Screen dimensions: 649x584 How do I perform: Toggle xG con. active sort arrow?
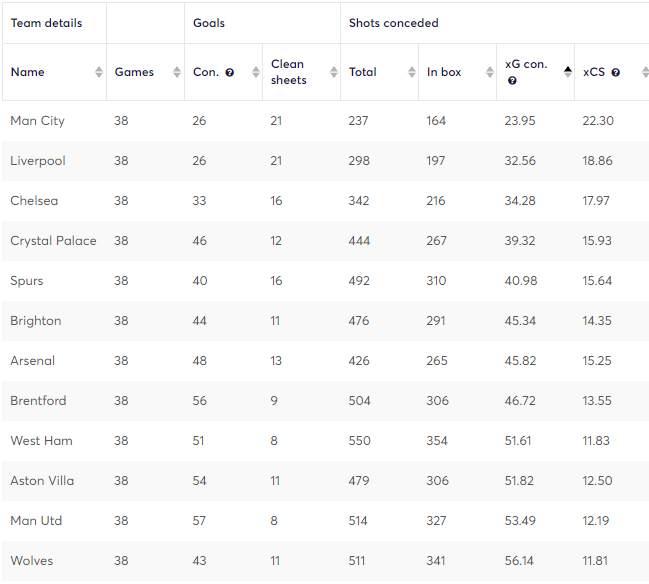pyautogui.click(x=568, y=72)
